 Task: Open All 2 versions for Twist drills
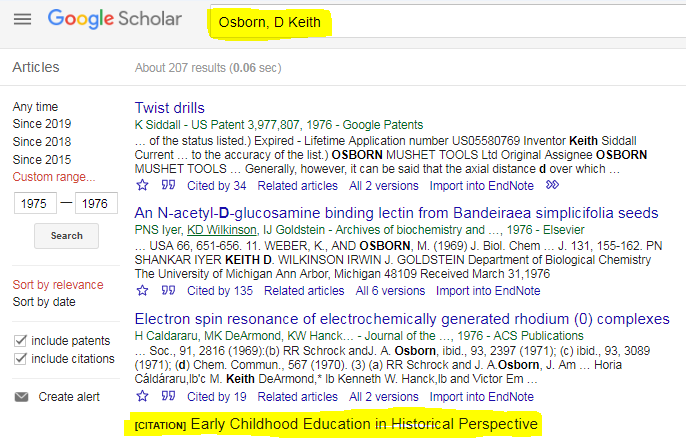point(384,186)
